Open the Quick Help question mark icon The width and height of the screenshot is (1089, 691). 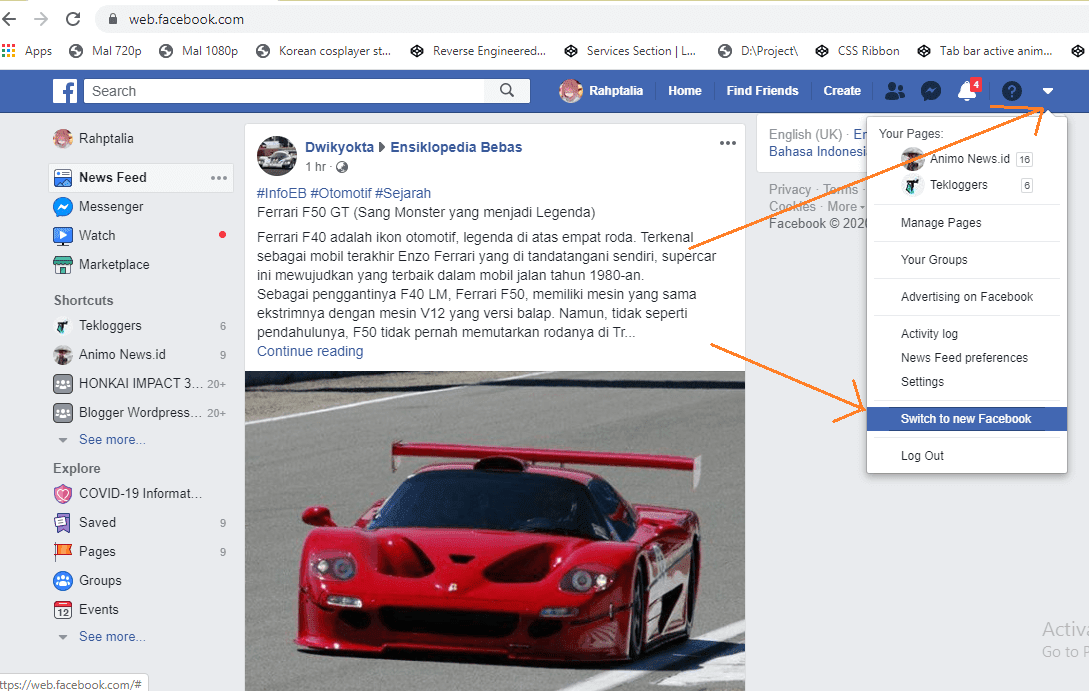[x=1012, y=91]
